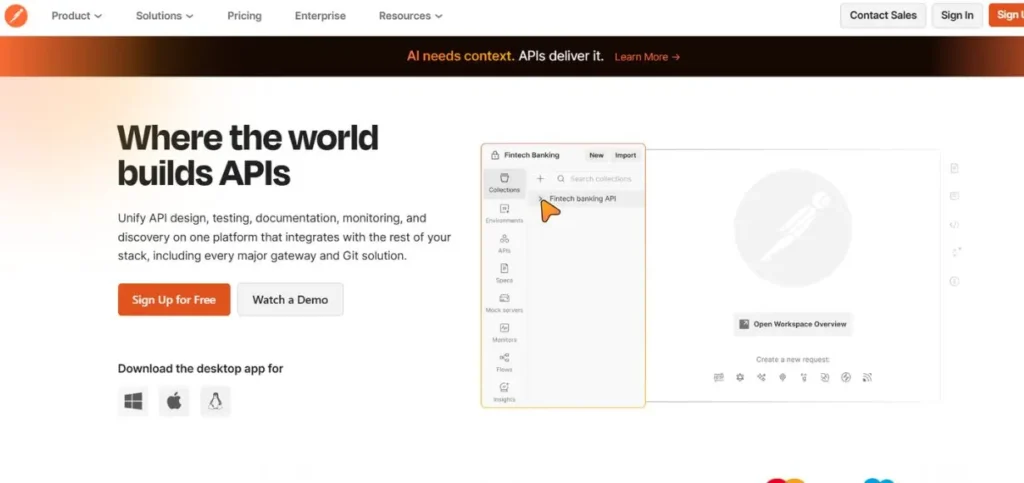
Task: Click the Where the world builds APIs heading
Action: point(248,155)
